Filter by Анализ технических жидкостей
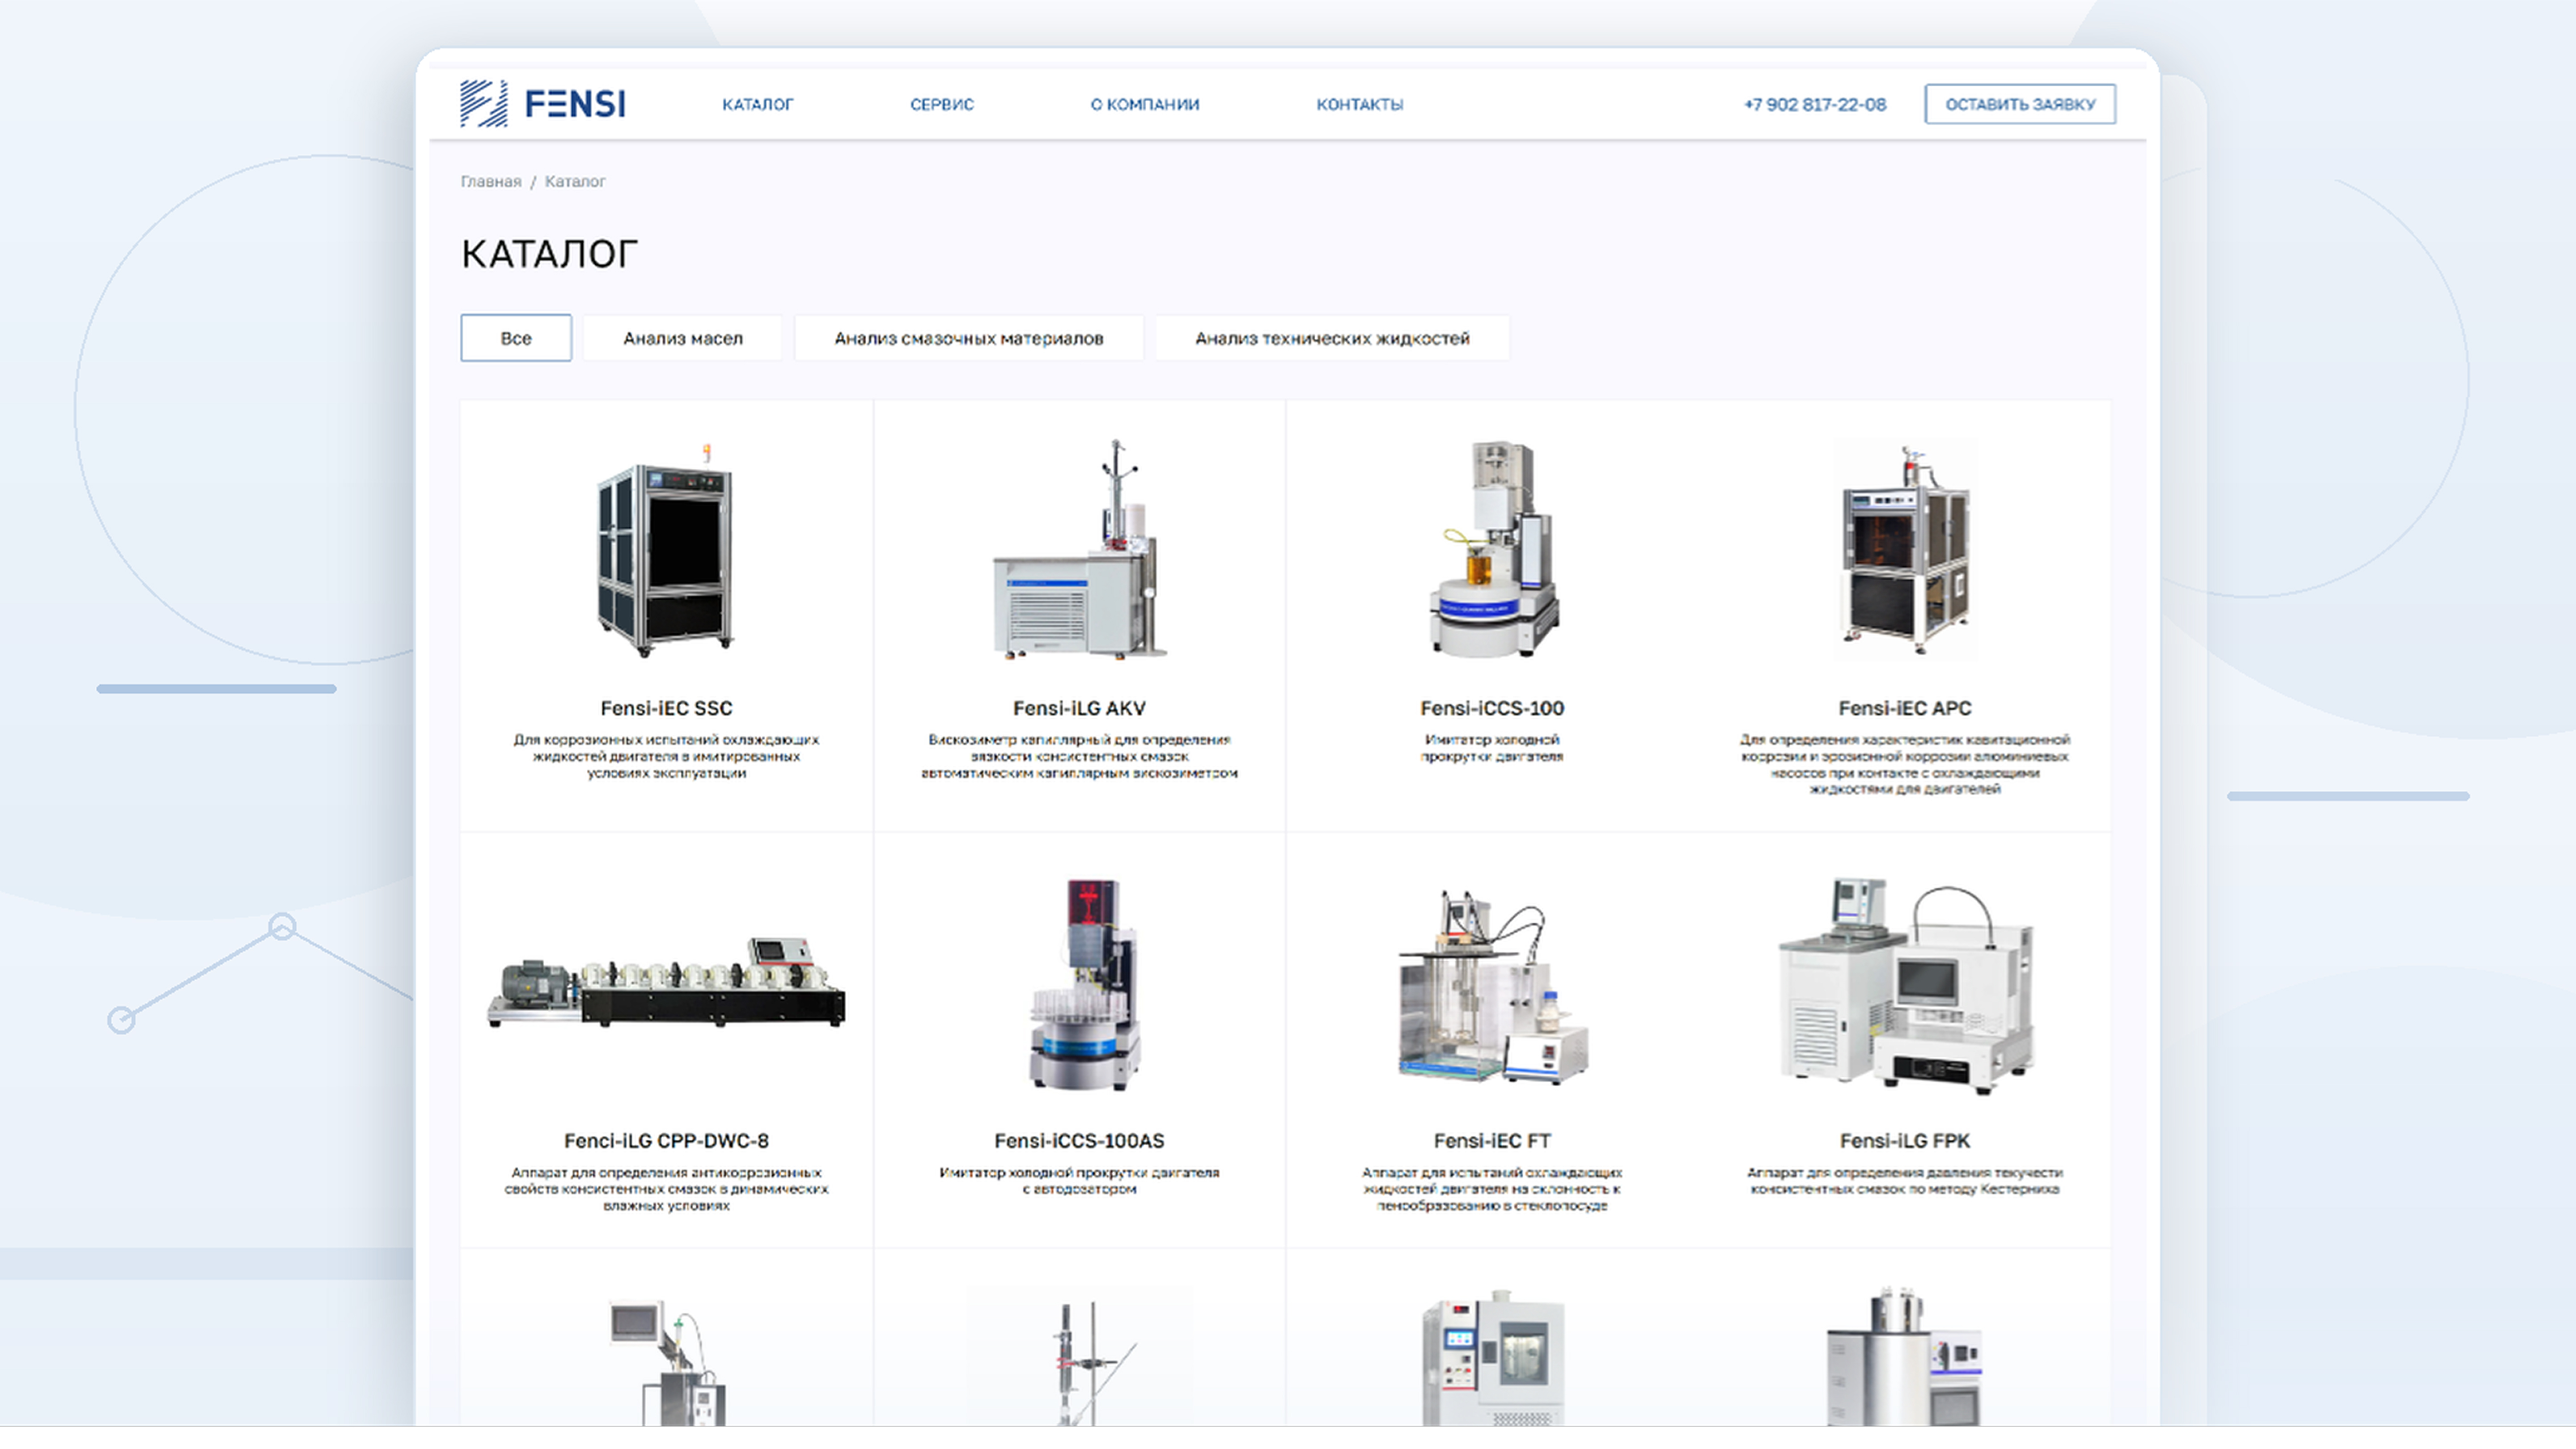This screenshot has width=2576, height=1449. tap(1332, 338)
